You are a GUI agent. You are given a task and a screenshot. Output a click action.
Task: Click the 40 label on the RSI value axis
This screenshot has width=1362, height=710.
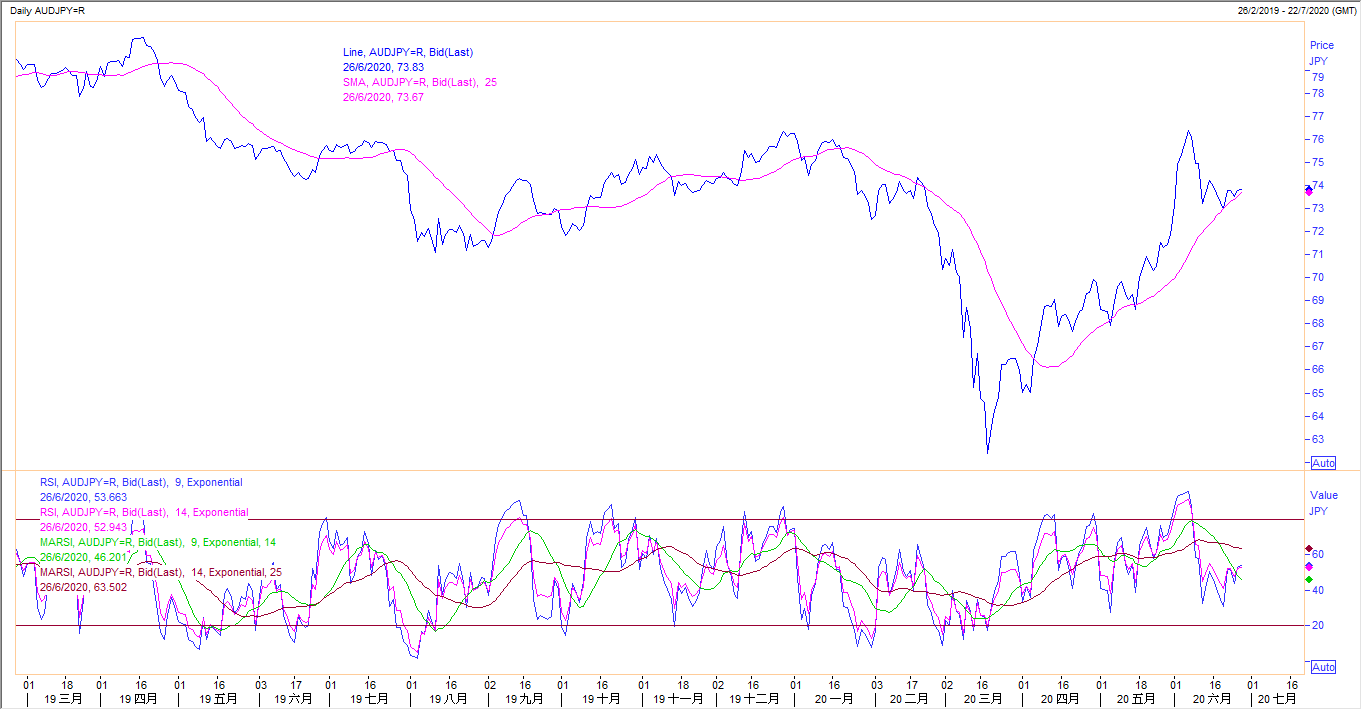click(1318, 590)
